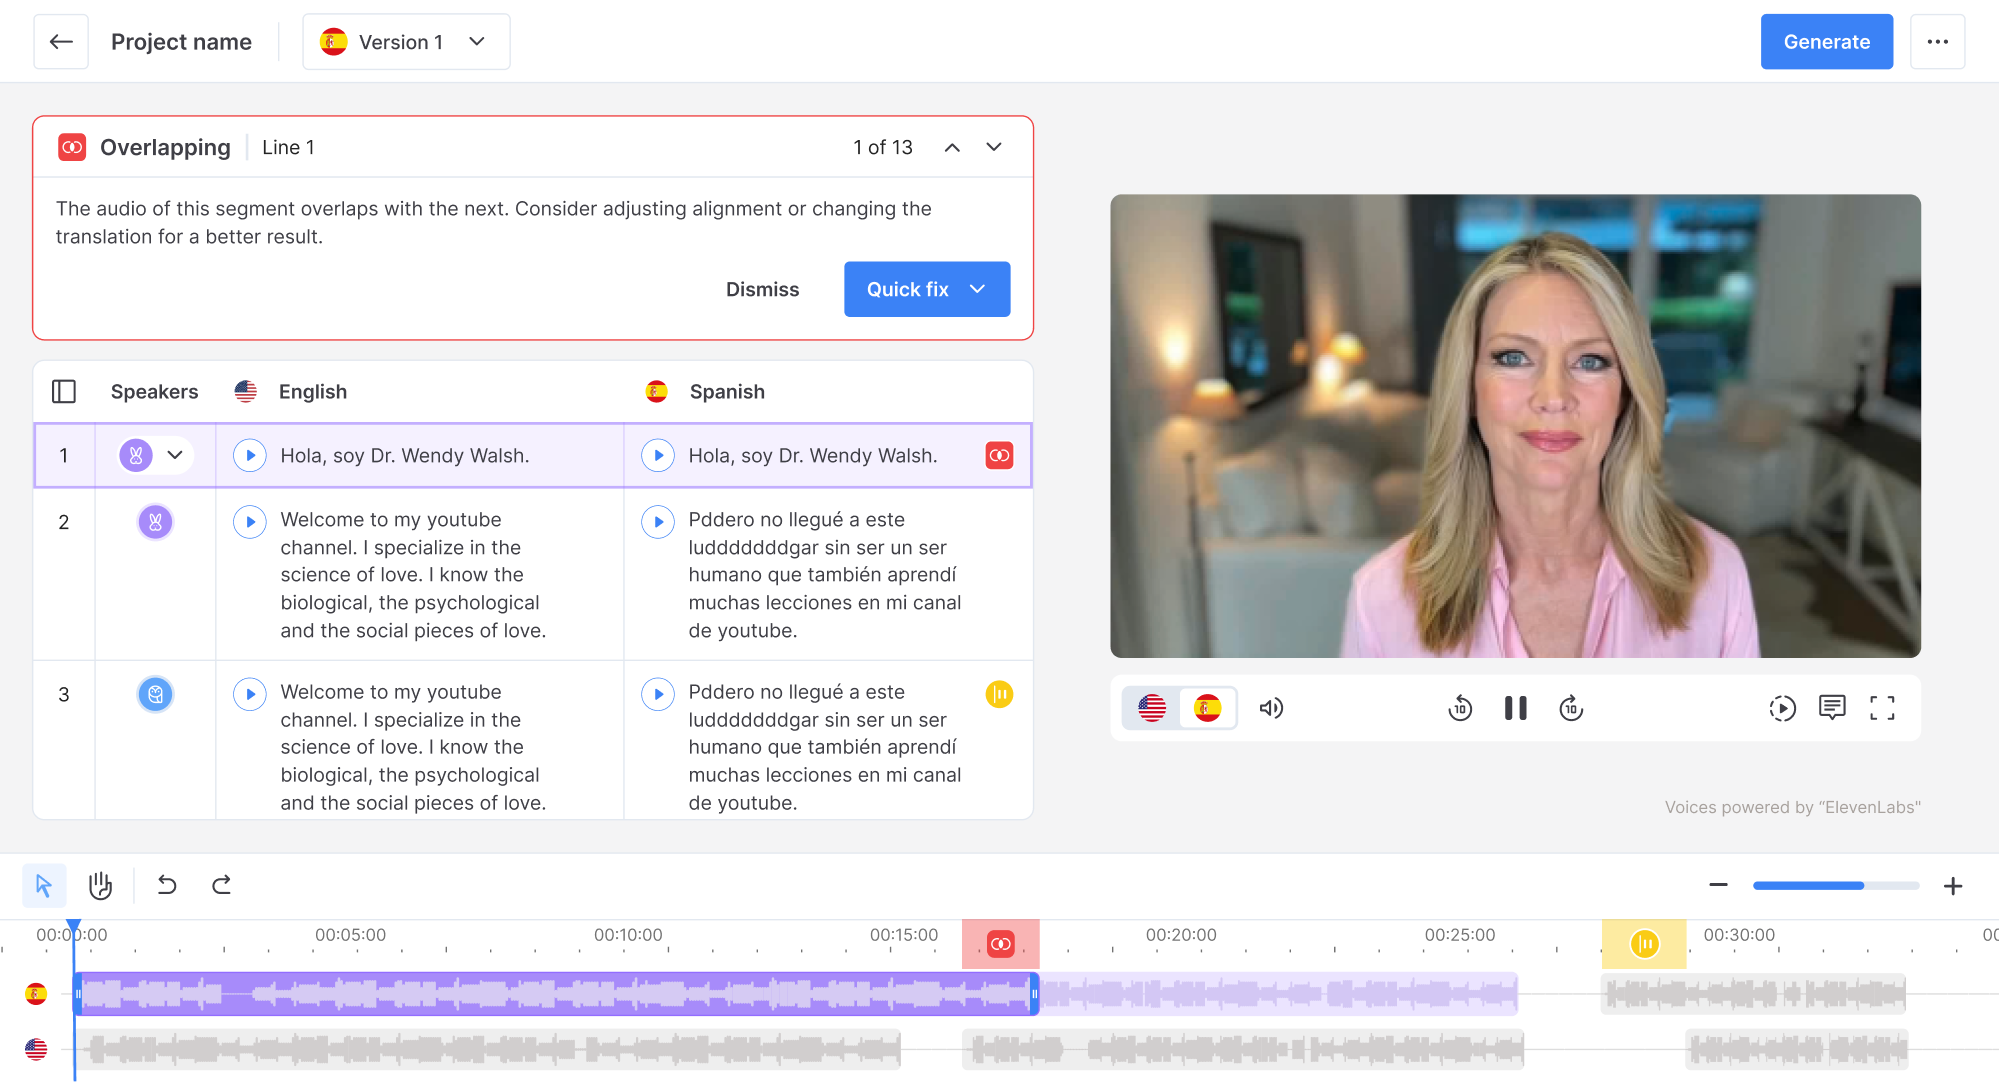This screenshot has height=1083, width=1999.
Task: Open speaker dropdown for line 1
Action: [x=175, y=455]
